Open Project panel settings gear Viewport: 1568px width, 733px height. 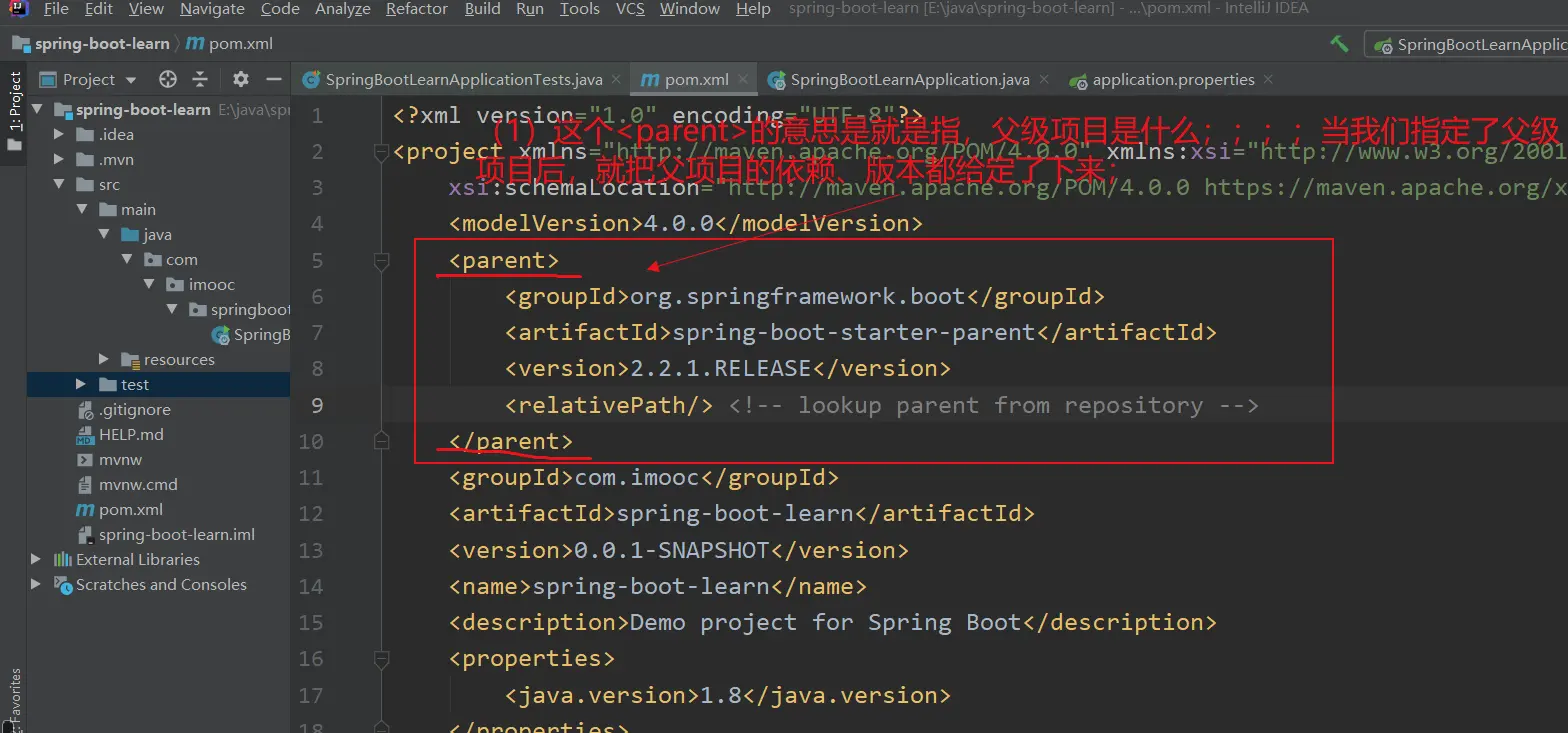(240, 79)
